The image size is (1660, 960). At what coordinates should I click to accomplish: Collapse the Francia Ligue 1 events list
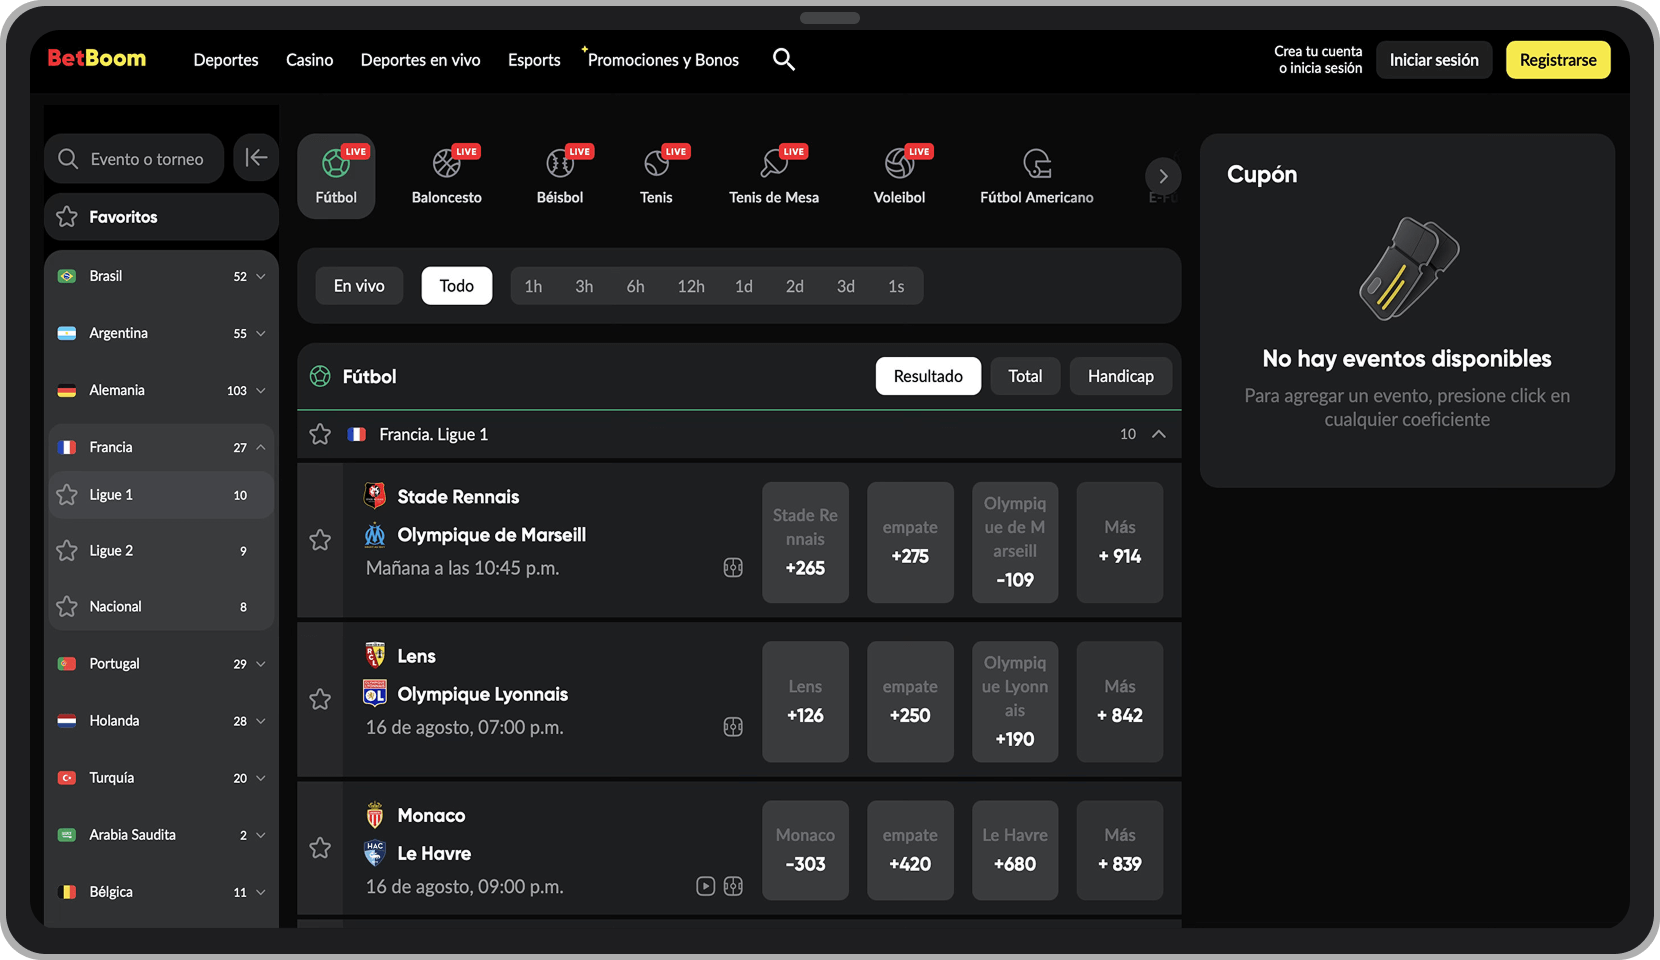pyautogui.click(x=1159, y=434)
